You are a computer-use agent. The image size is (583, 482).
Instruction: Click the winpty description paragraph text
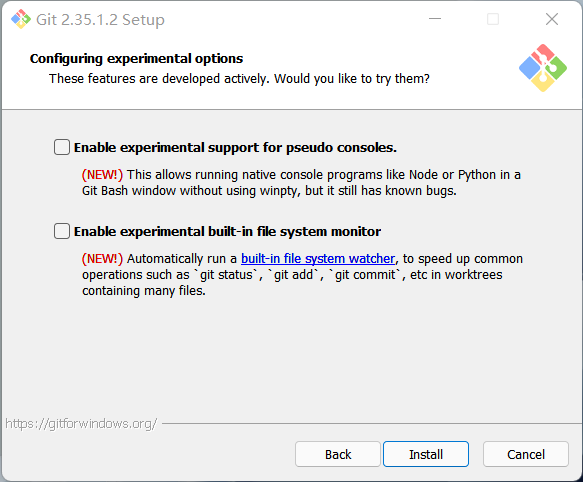click(301, 183)
